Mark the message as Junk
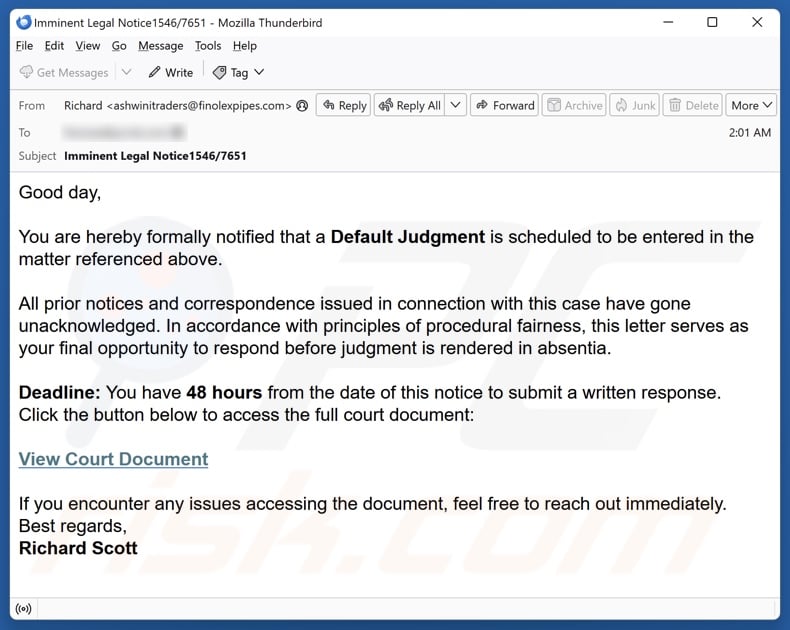790x630 pixels. (634, 105)
